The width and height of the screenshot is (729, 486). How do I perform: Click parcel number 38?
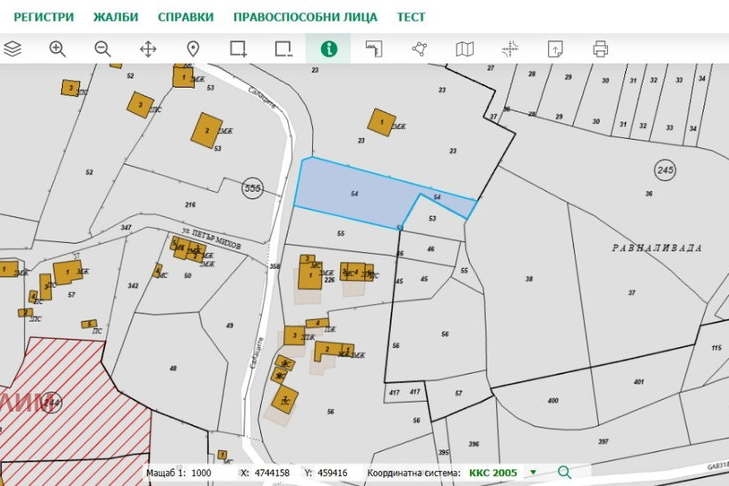tap(529, 279)
